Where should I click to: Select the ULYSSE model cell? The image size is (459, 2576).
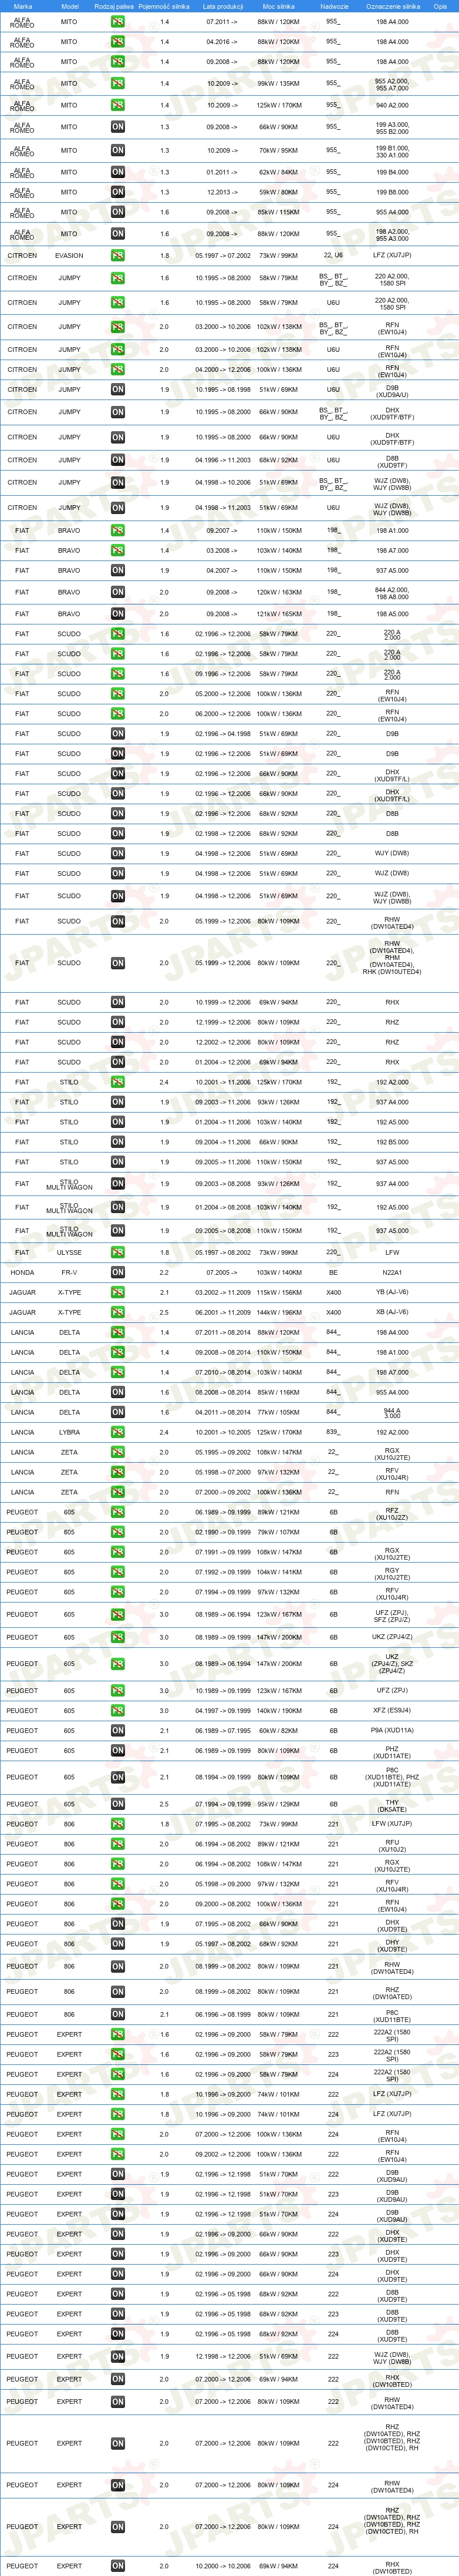(69, 1253)
